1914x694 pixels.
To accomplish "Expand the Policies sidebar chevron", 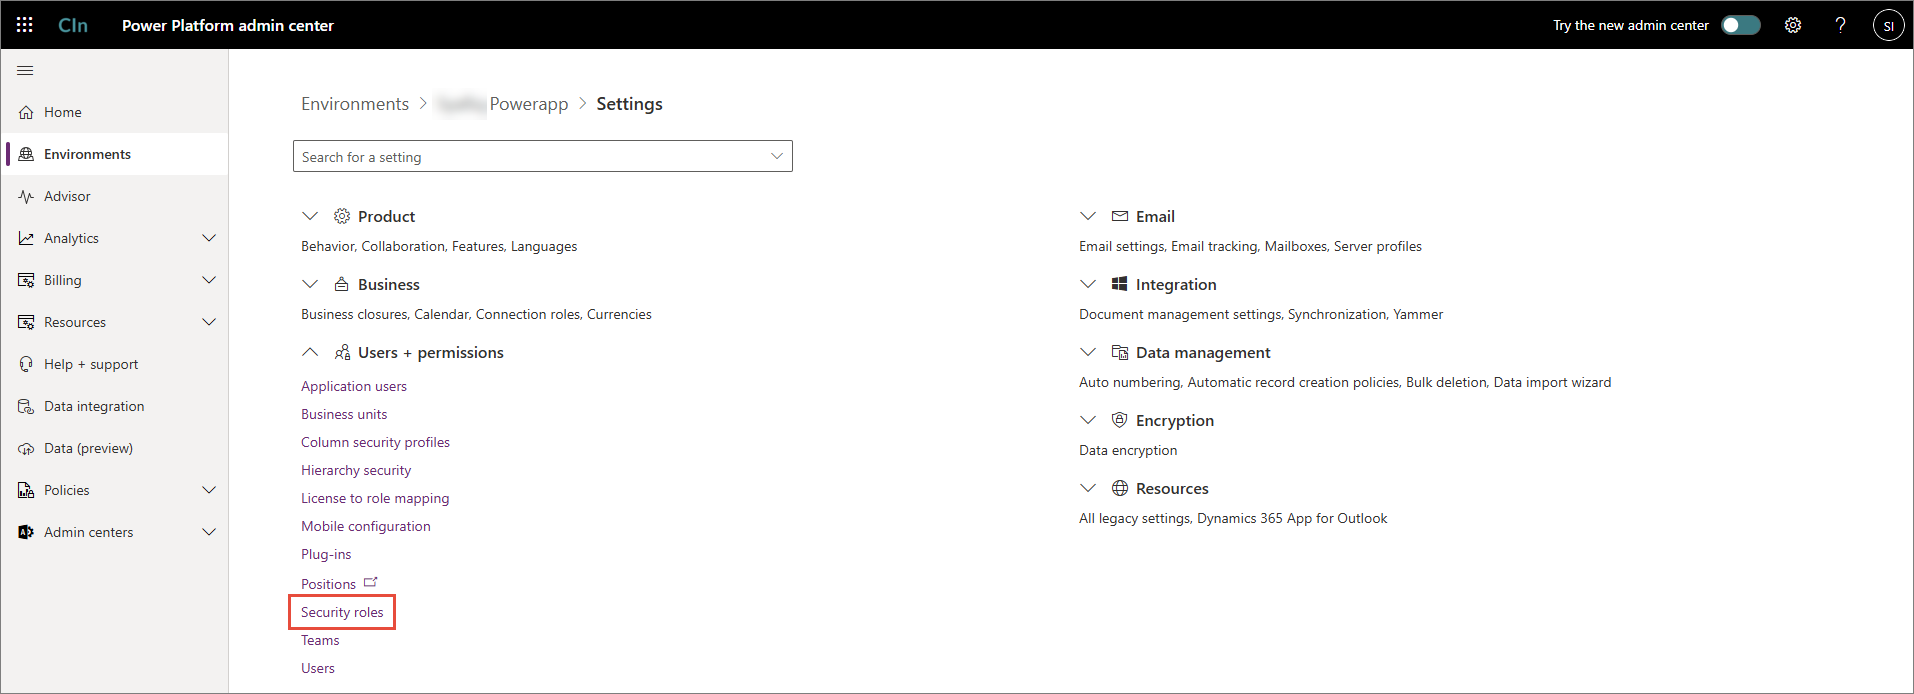I will pos(209,490).
